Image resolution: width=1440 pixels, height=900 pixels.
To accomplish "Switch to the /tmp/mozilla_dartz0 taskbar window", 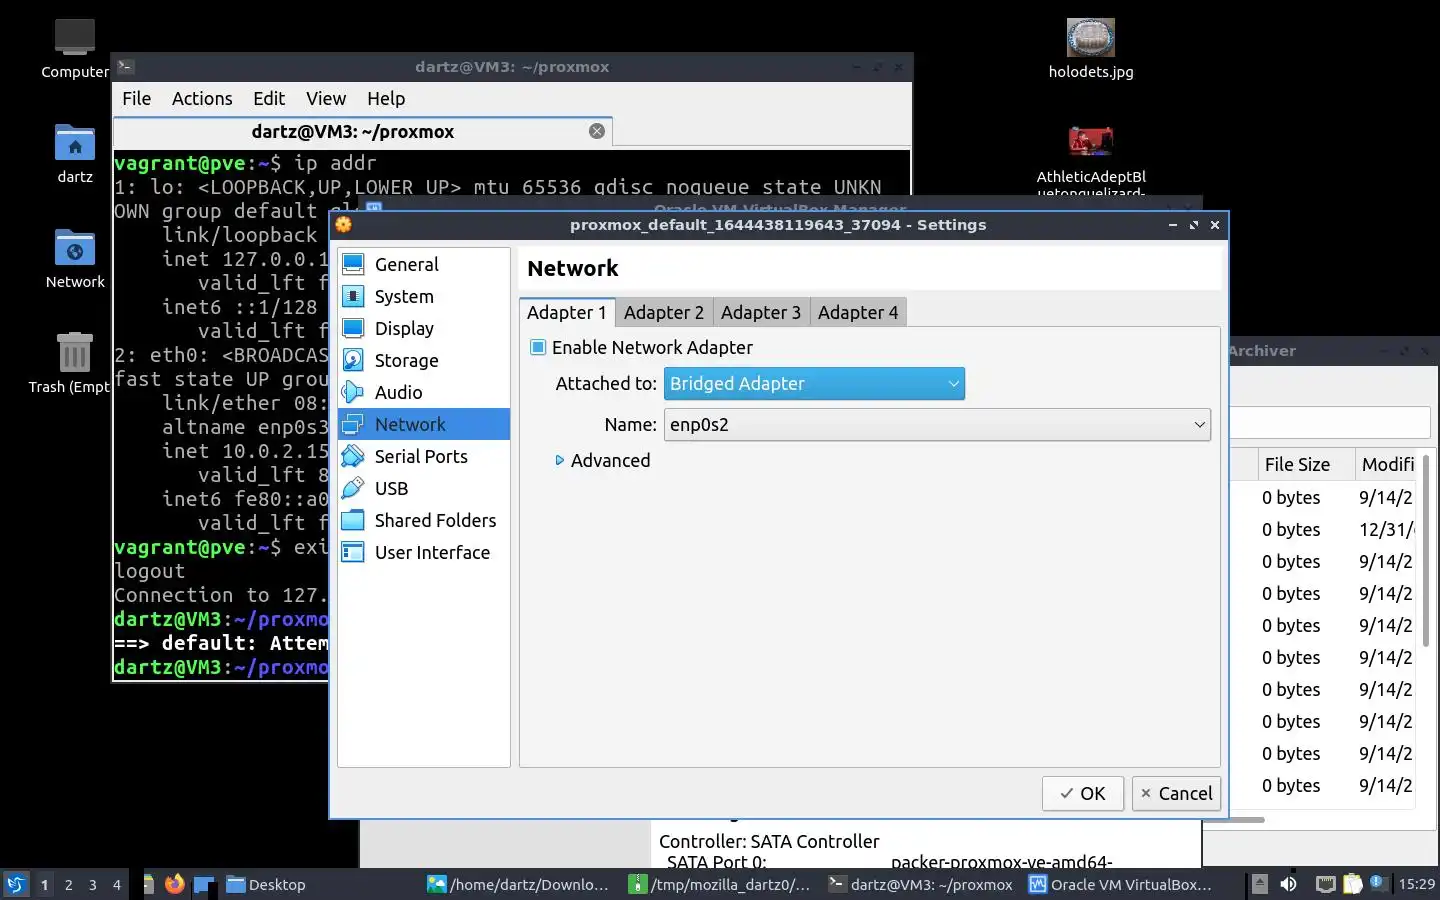I will point(720,884).
